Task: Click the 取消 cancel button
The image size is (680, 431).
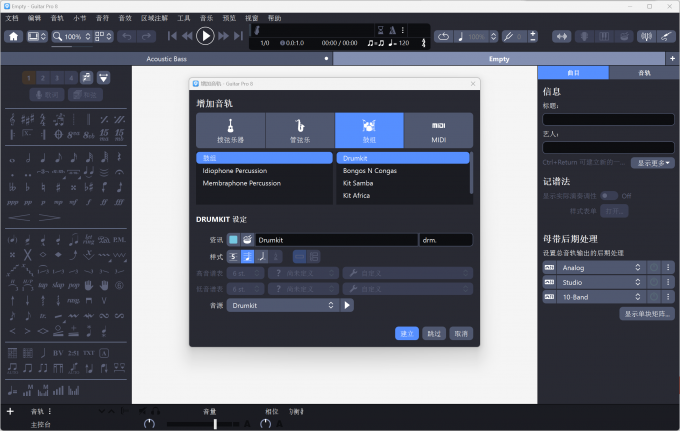Action: pos(460,333)
